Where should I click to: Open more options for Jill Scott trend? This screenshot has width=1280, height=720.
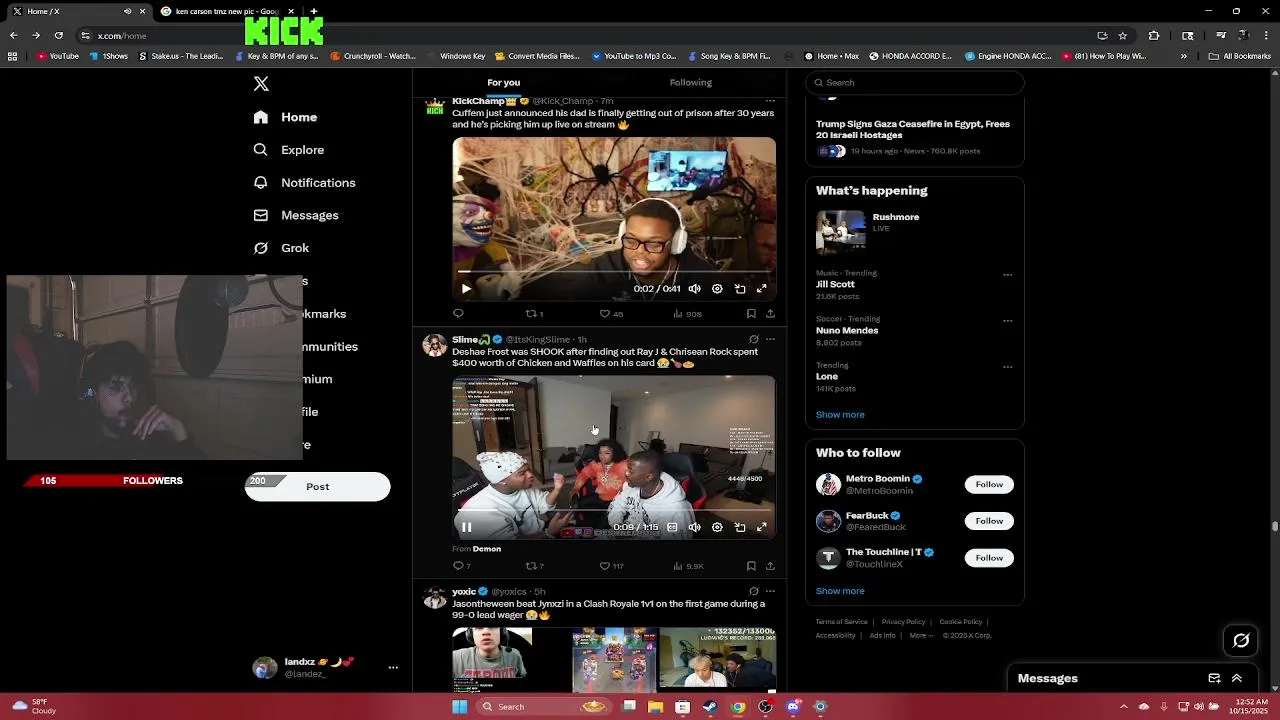pos(1007,274)
